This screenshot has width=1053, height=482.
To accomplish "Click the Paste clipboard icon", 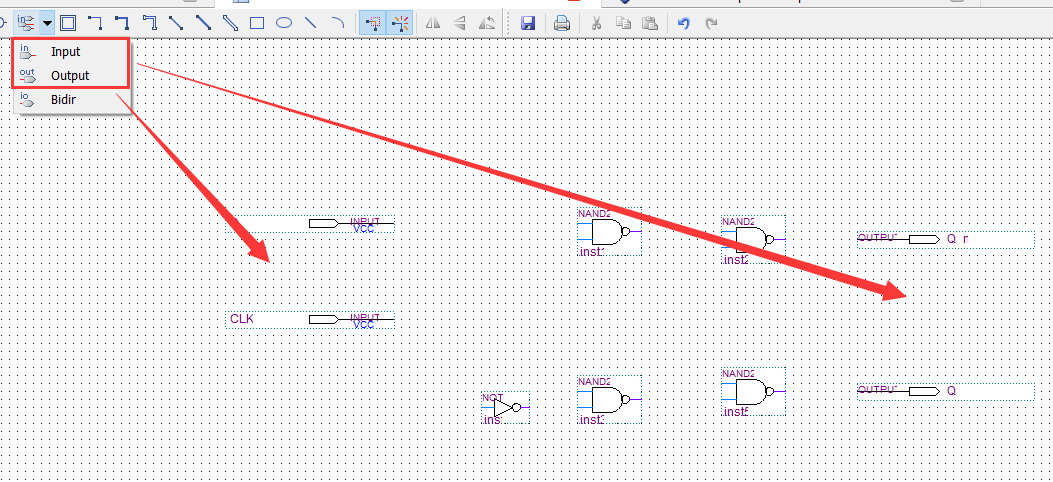I will click(x=649, y=23).
